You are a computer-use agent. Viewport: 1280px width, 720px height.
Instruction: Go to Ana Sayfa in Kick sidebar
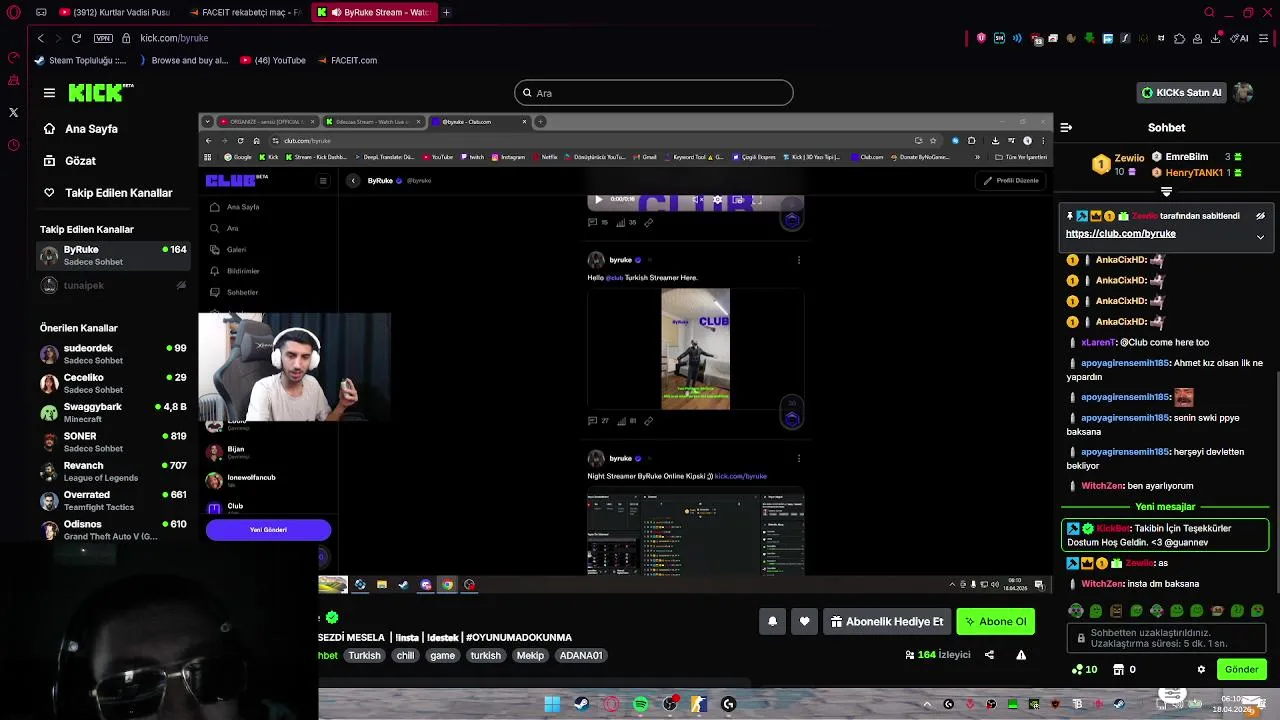click(80, 129)
